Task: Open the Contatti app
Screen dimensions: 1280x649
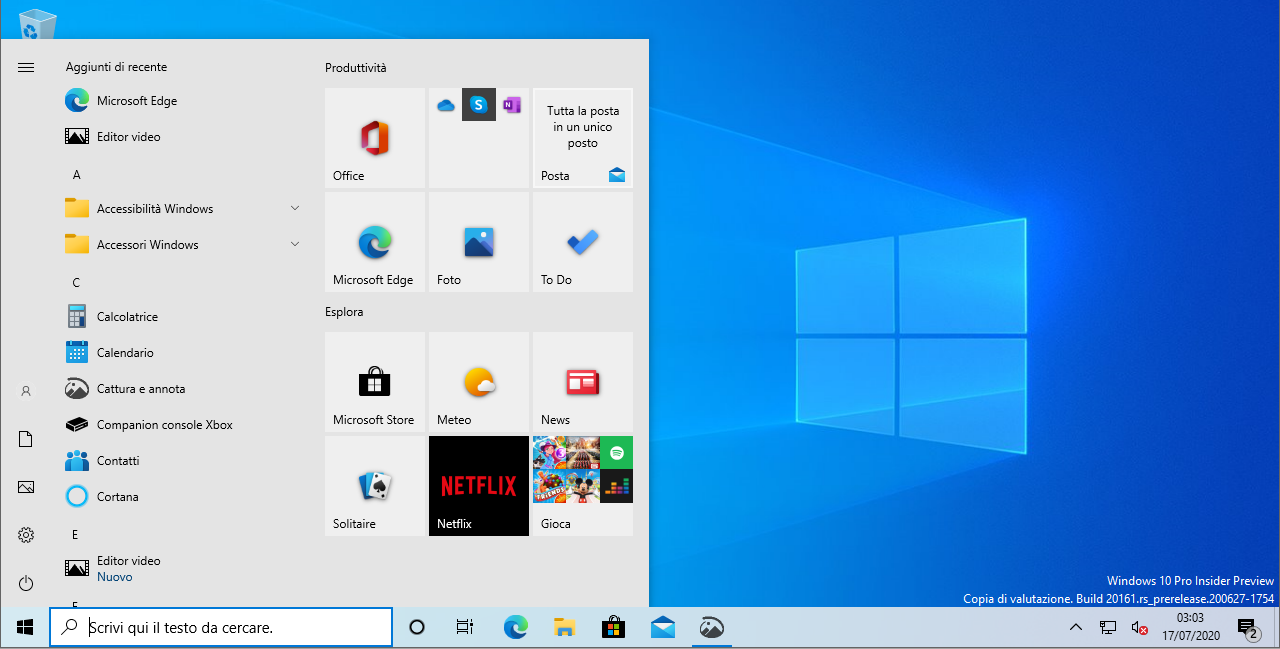Action: pyautogui.click(x=183, y=461)
